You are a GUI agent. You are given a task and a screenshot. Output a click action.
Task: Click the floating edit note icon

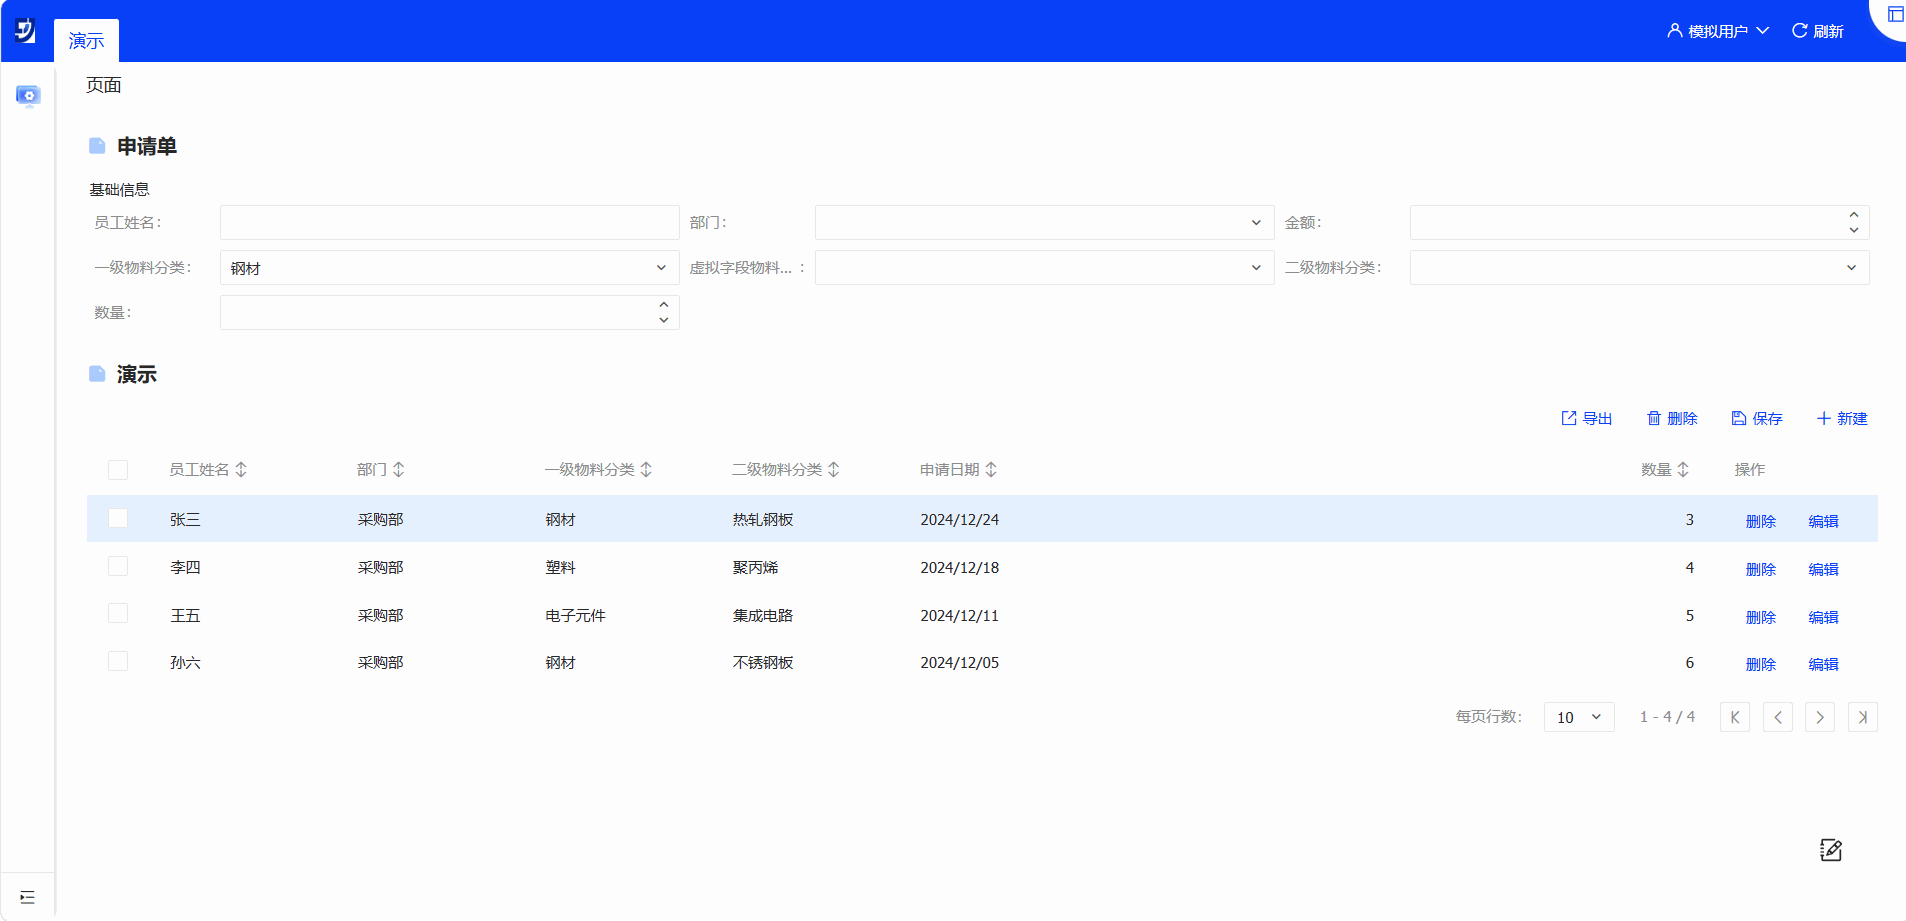pyautogui.click(x=1831, y=850)
